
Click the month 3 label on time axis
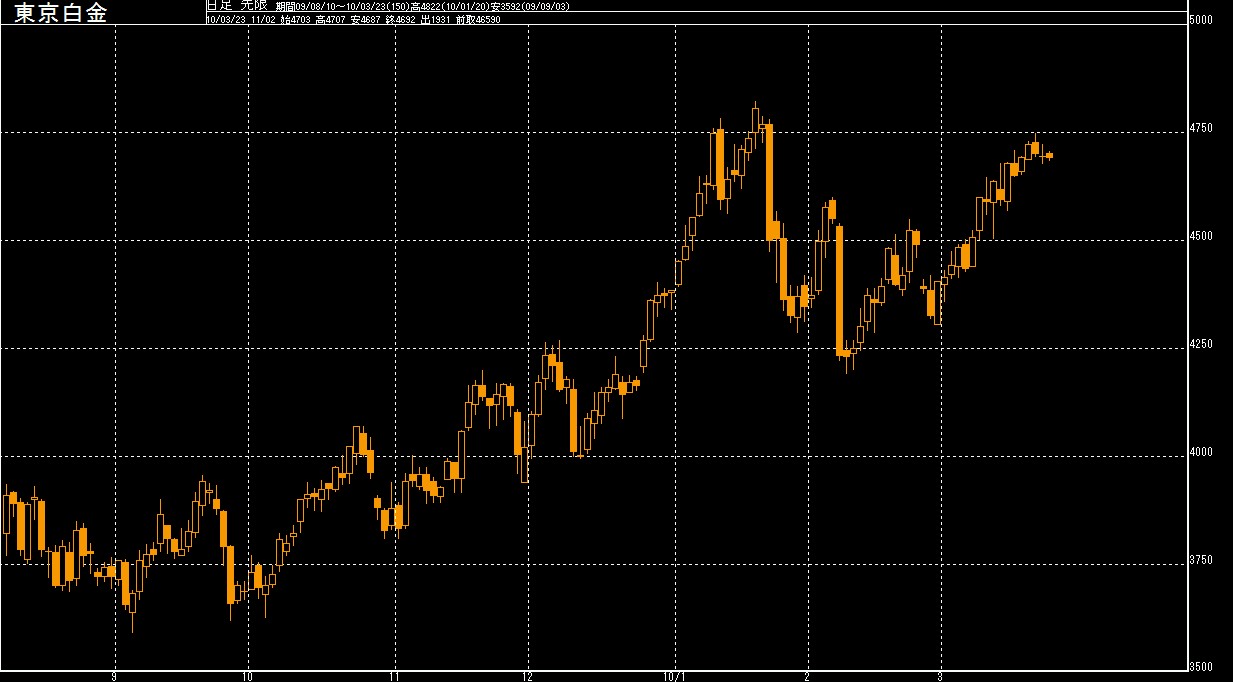(939, 676)
